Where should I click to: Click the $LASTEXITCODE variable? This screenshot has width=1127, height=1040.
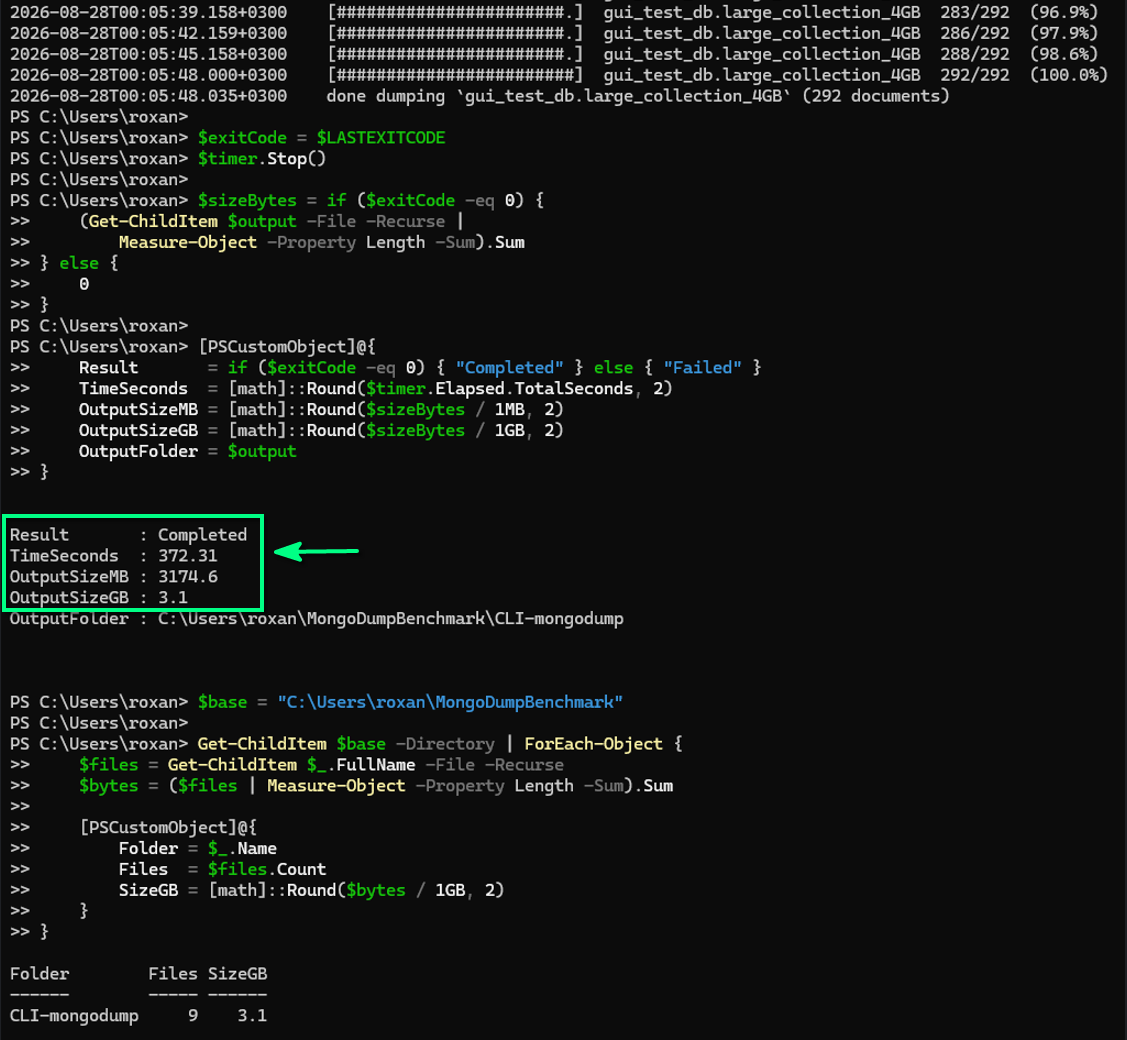[381, 137]
